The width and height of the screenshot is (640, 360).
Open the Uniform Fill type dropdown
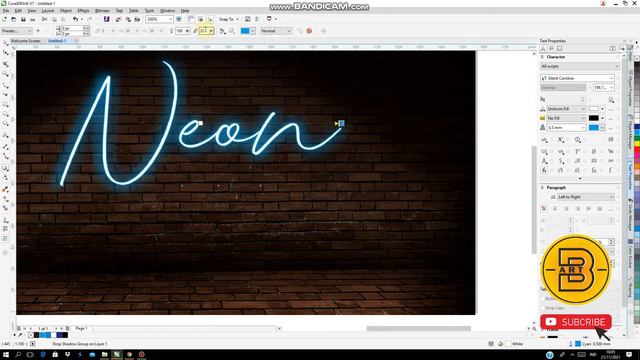566,109
